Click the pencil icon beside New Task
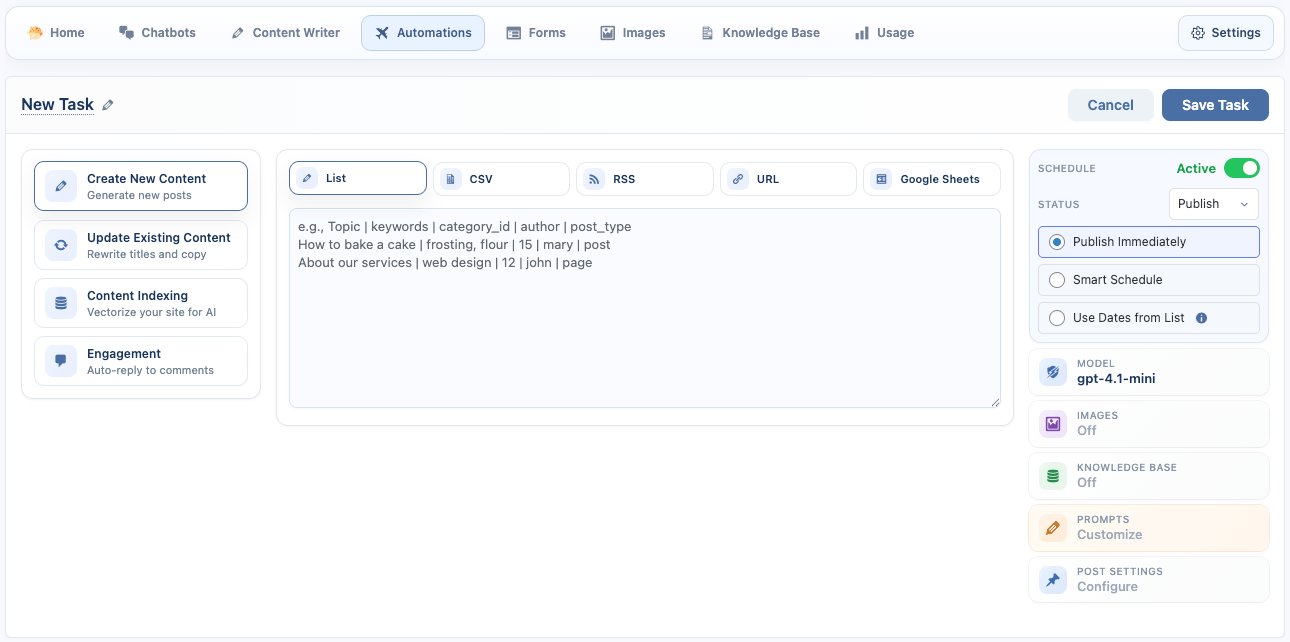 [x=108, y=105]
